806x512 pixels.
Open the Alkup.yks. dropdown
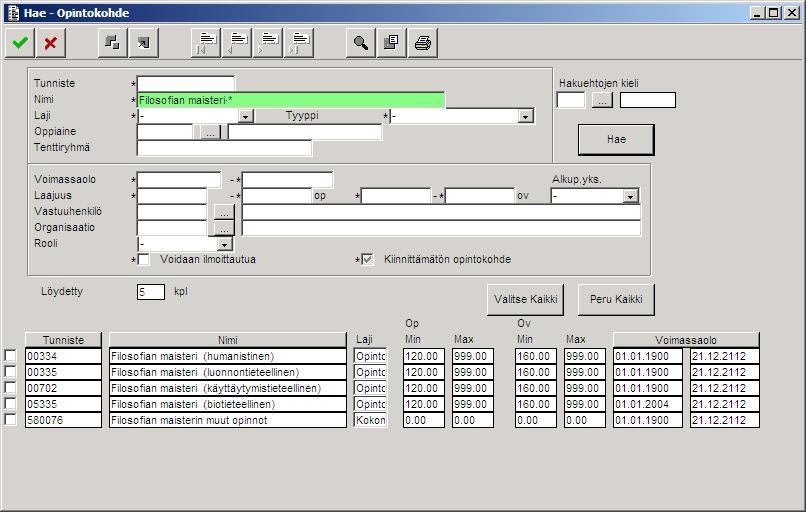(630, 196)
